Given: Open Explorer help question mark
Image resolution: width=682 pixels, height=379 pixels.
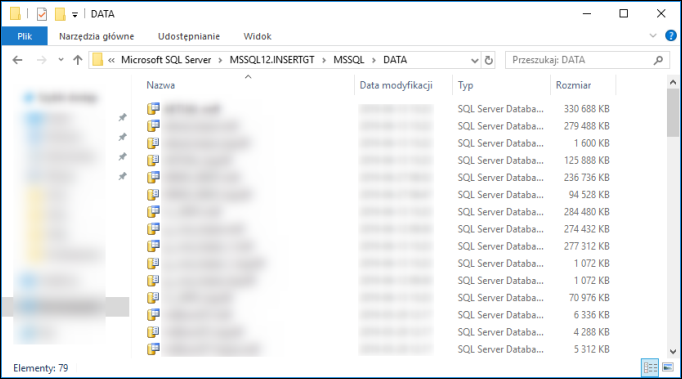Looking at the screenshot, I should point(671,36).
